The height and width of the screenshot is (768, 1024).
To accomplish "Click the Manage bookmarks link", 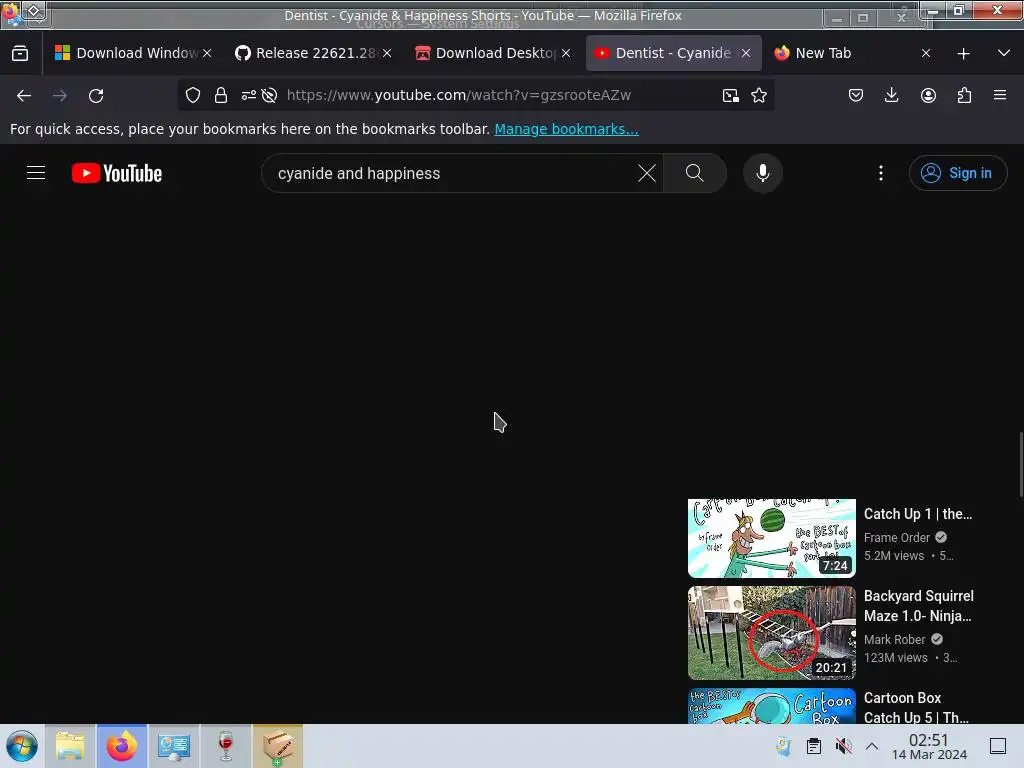I will pyautogui.click(x=566, y=129).
